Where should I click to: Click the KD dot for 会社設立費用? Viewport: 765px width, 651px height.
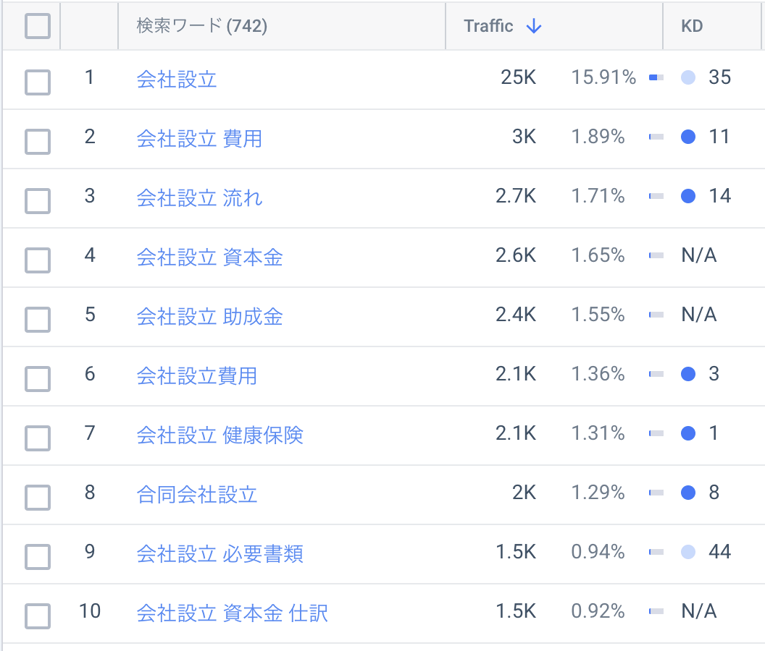[687, 374]
